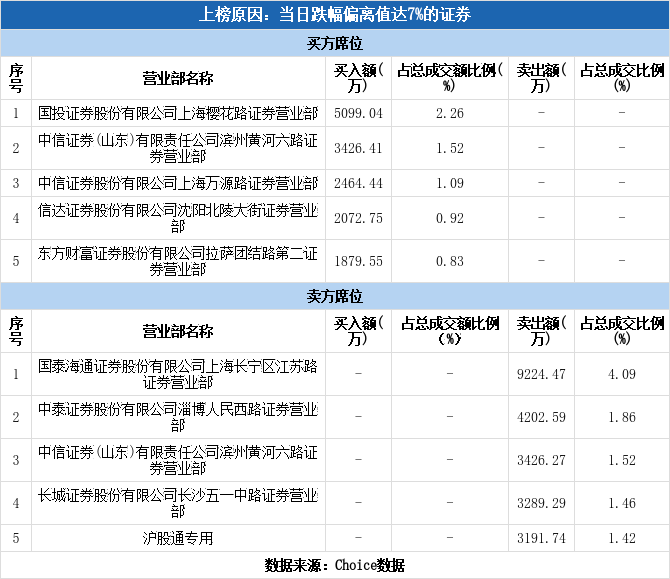
Task: Click 长城证券股份有限公司长沙五一中路证券营业部
Action: (x=178, y=503)
